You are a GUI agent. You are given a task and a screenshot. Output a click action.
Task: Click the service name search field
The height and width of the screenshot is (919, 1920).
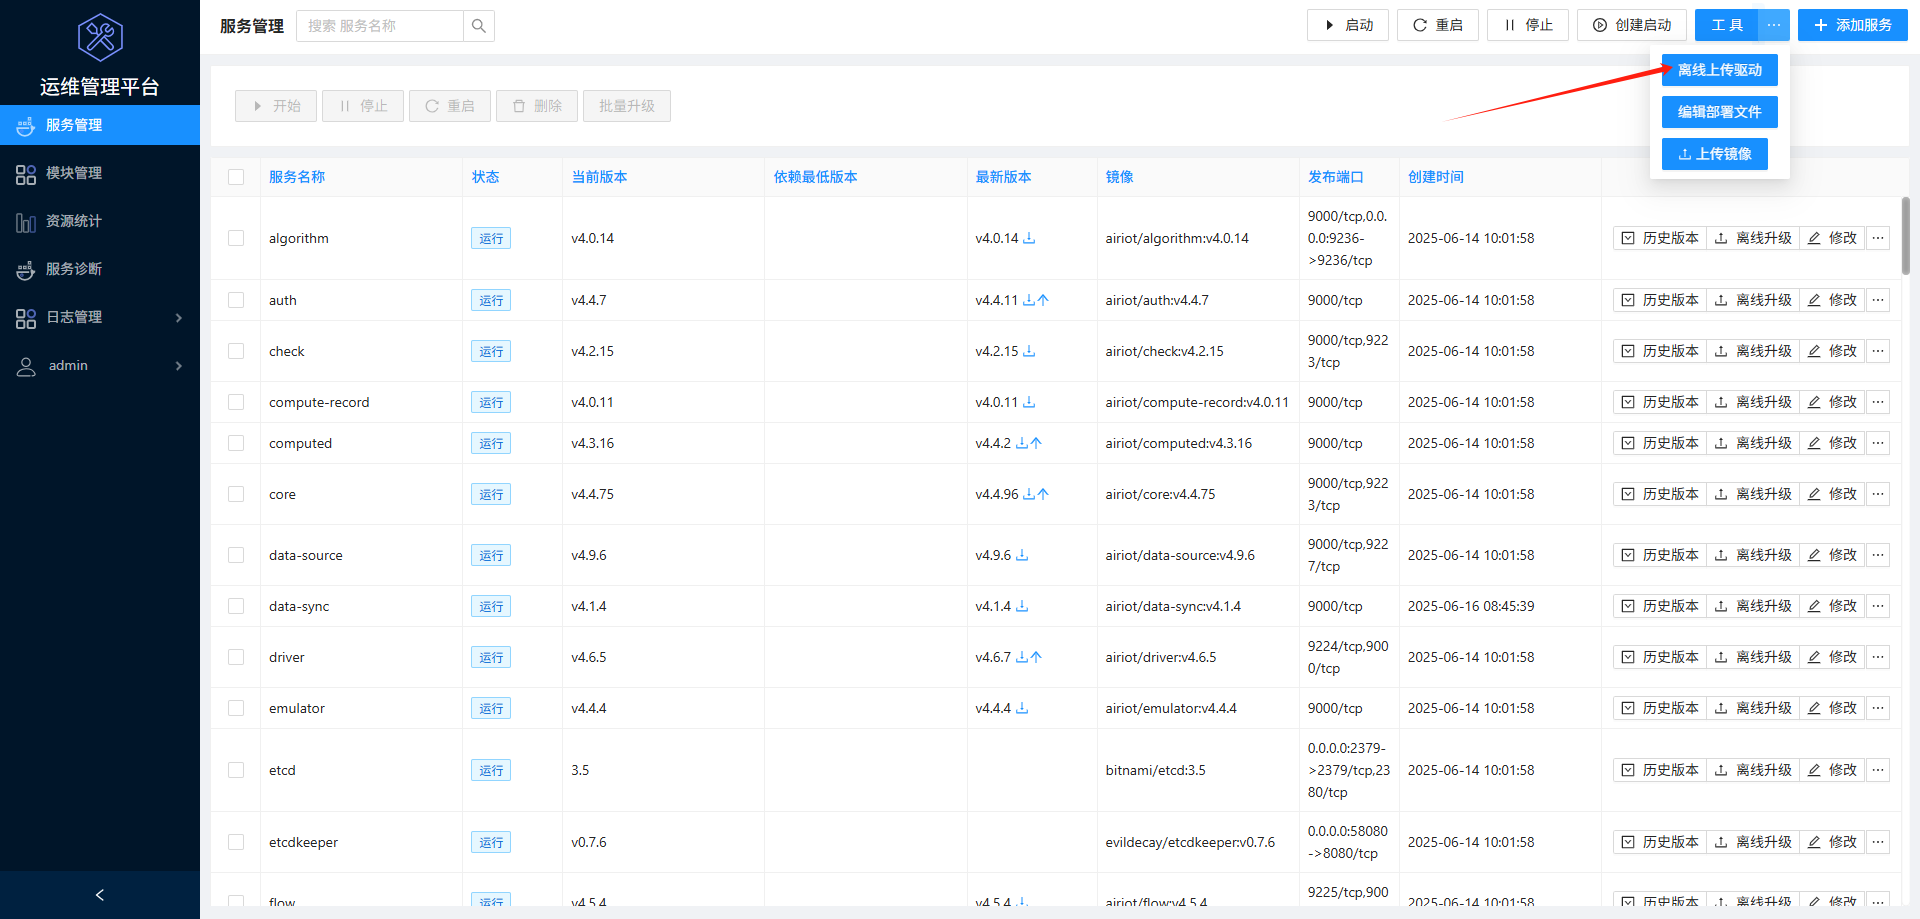pos(380,26)
